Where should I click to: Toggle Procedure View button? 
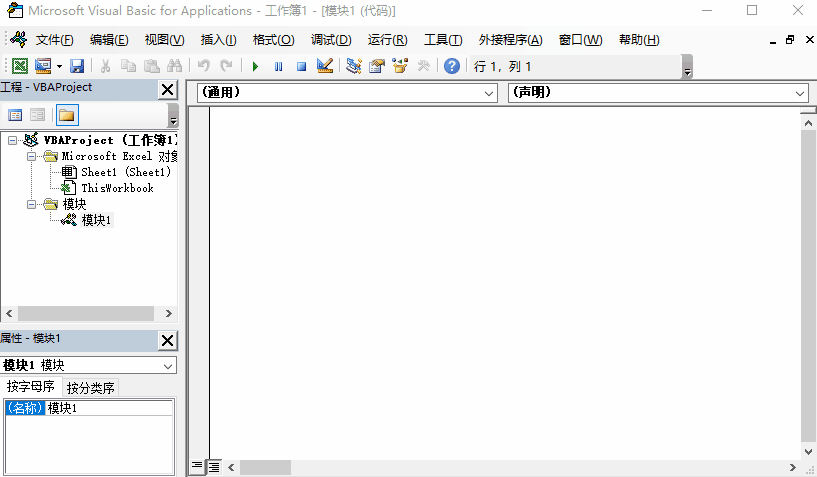(197, 466)
